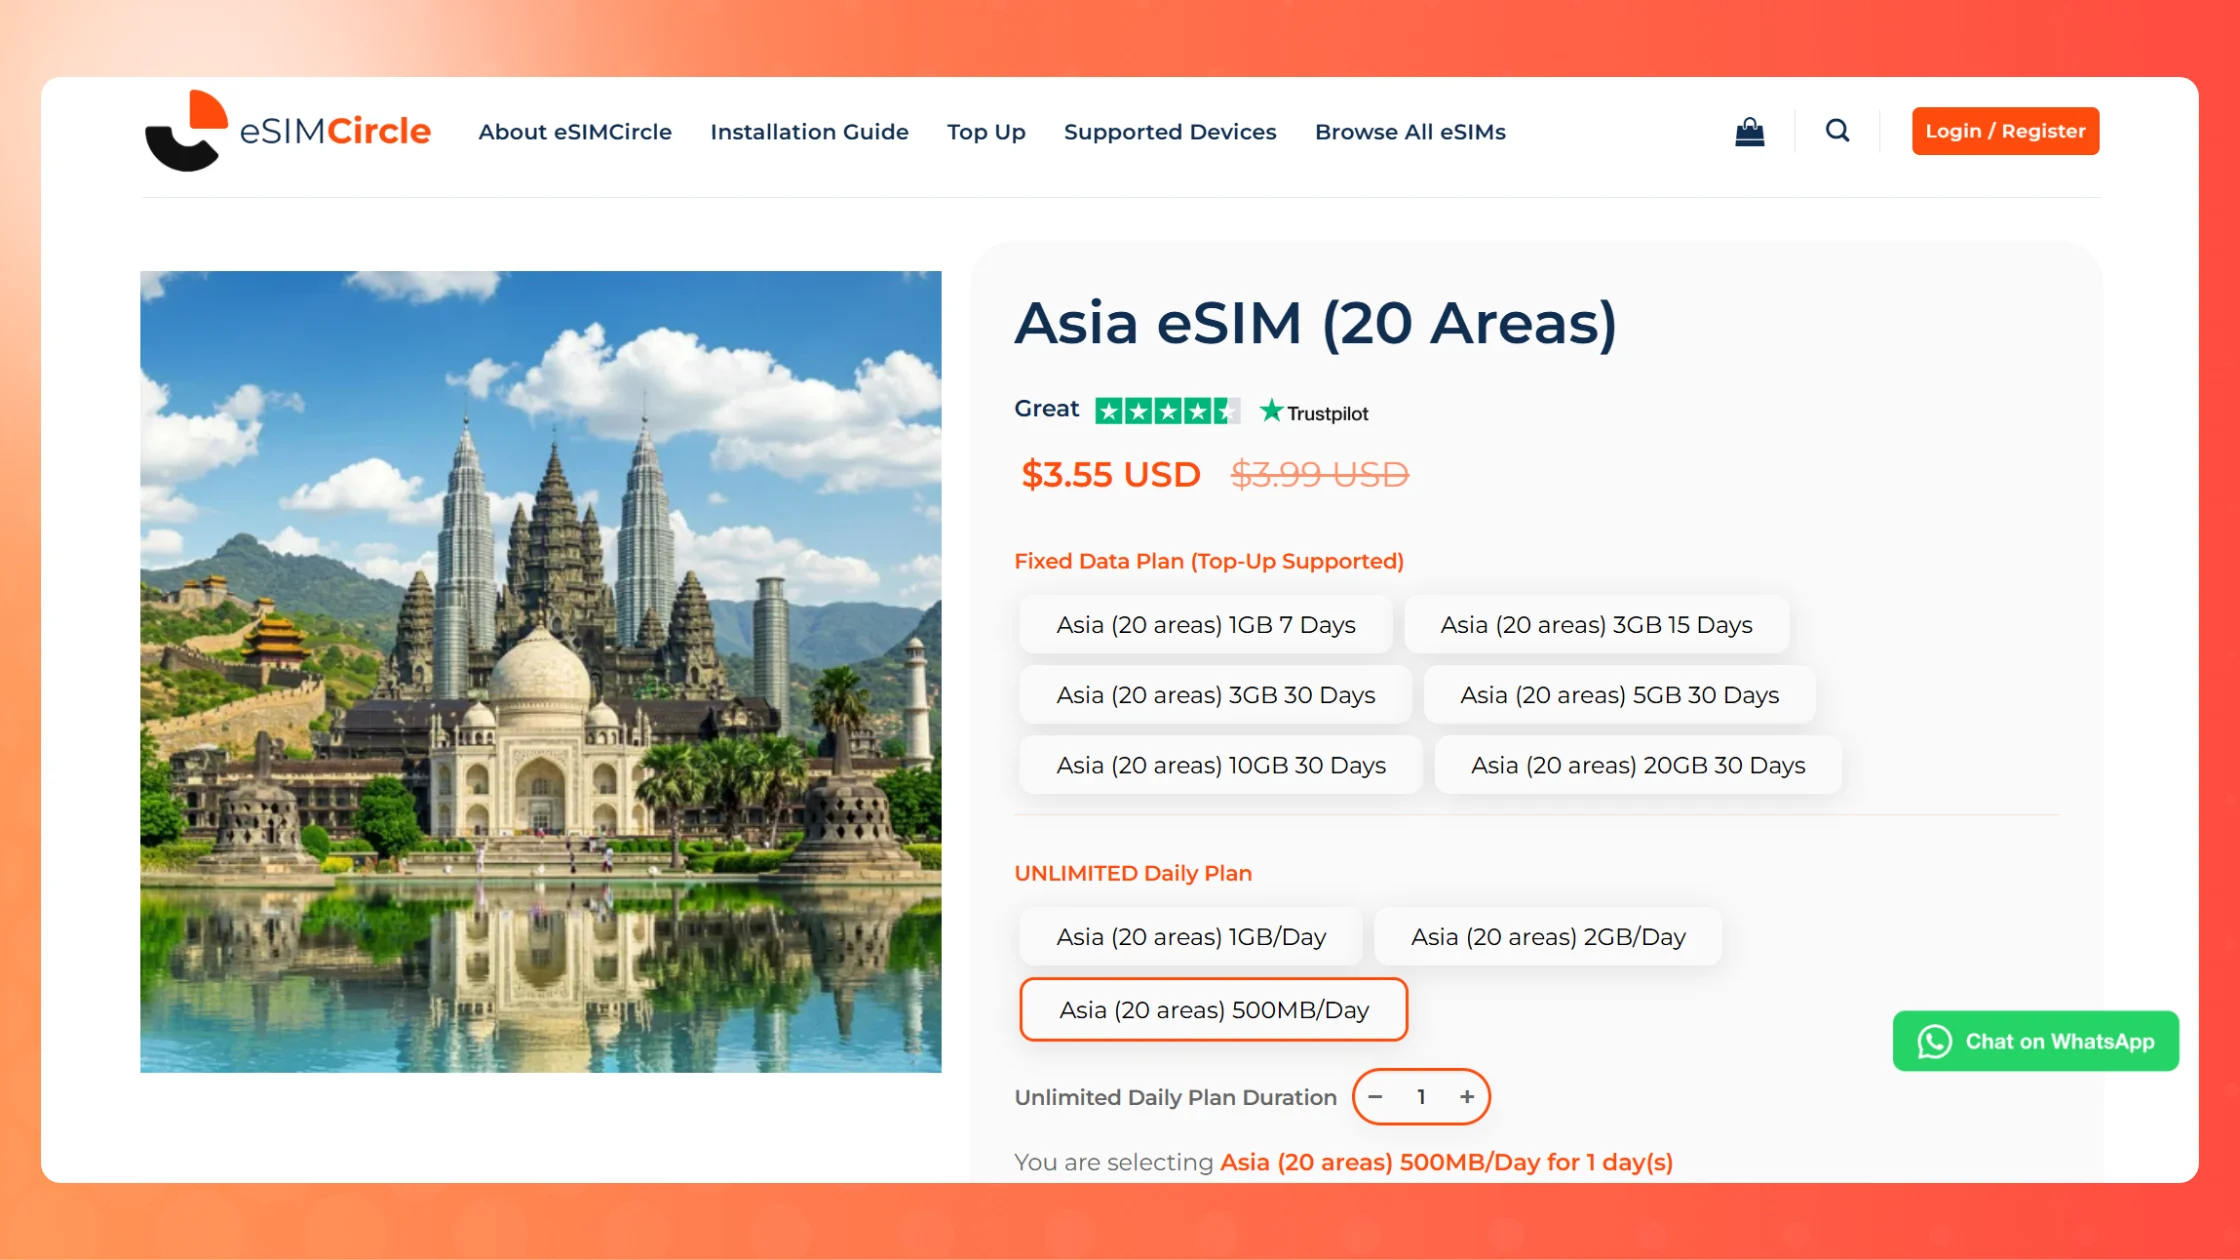Click the eSIMCircle logo

click(x=288, y=131)
